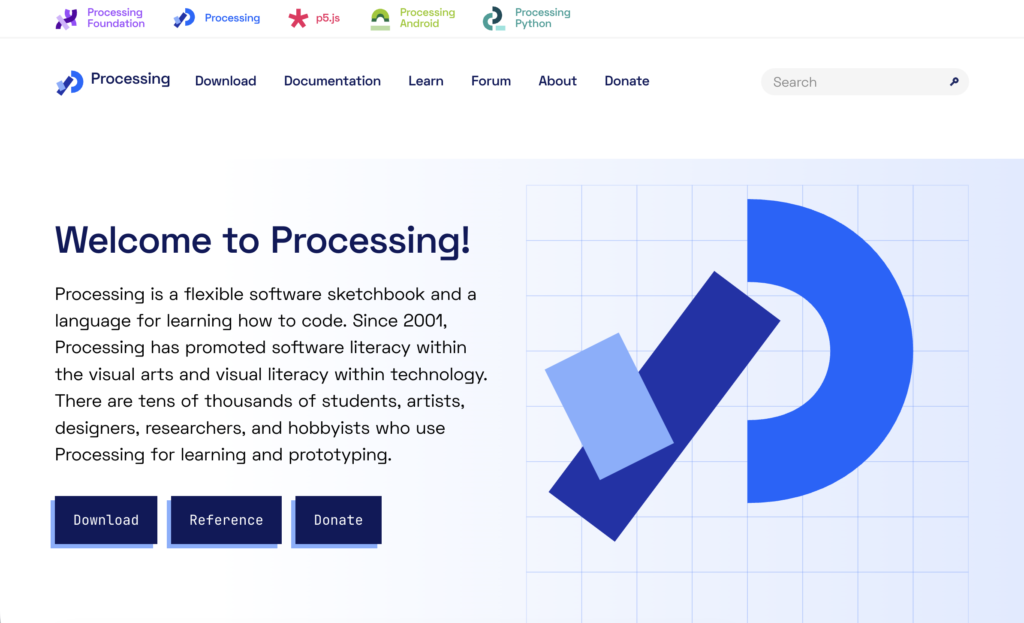Follow the p5.js text link
This screenshot has height=623, width=1024.
[x=329, y=18]
